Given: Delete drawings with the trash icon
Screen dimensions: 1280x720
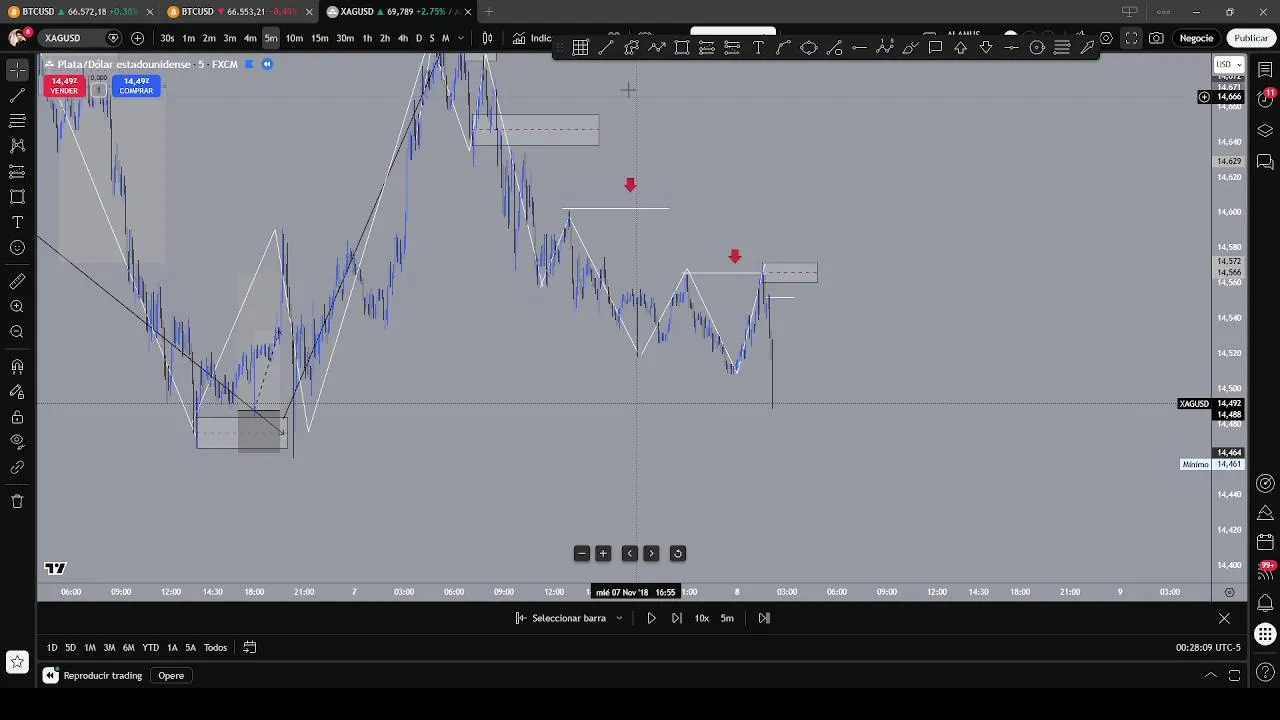Looking at the screenshot, I should pos(17,501).
